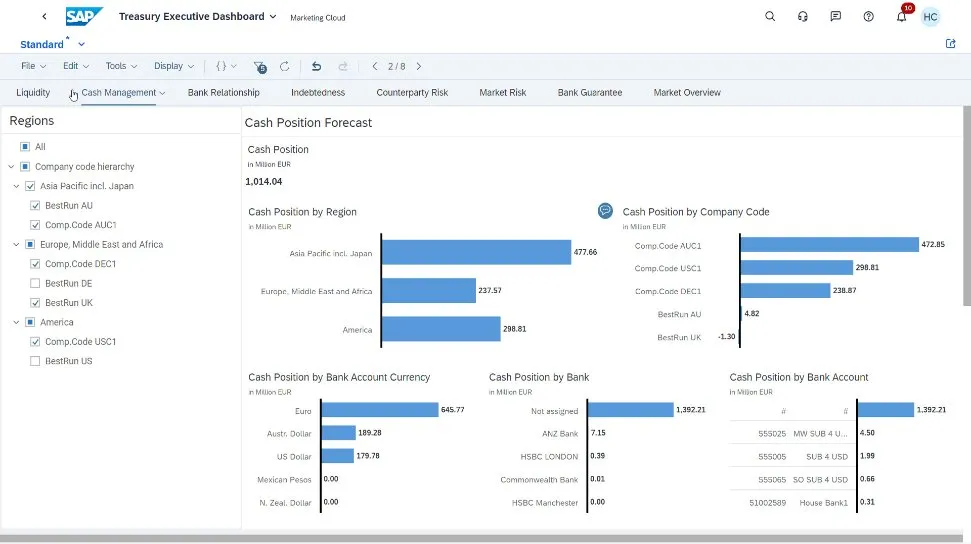Click the filter icon in the toolbar
The width and height of the screenshot is (971, 544).
[259, 67]
